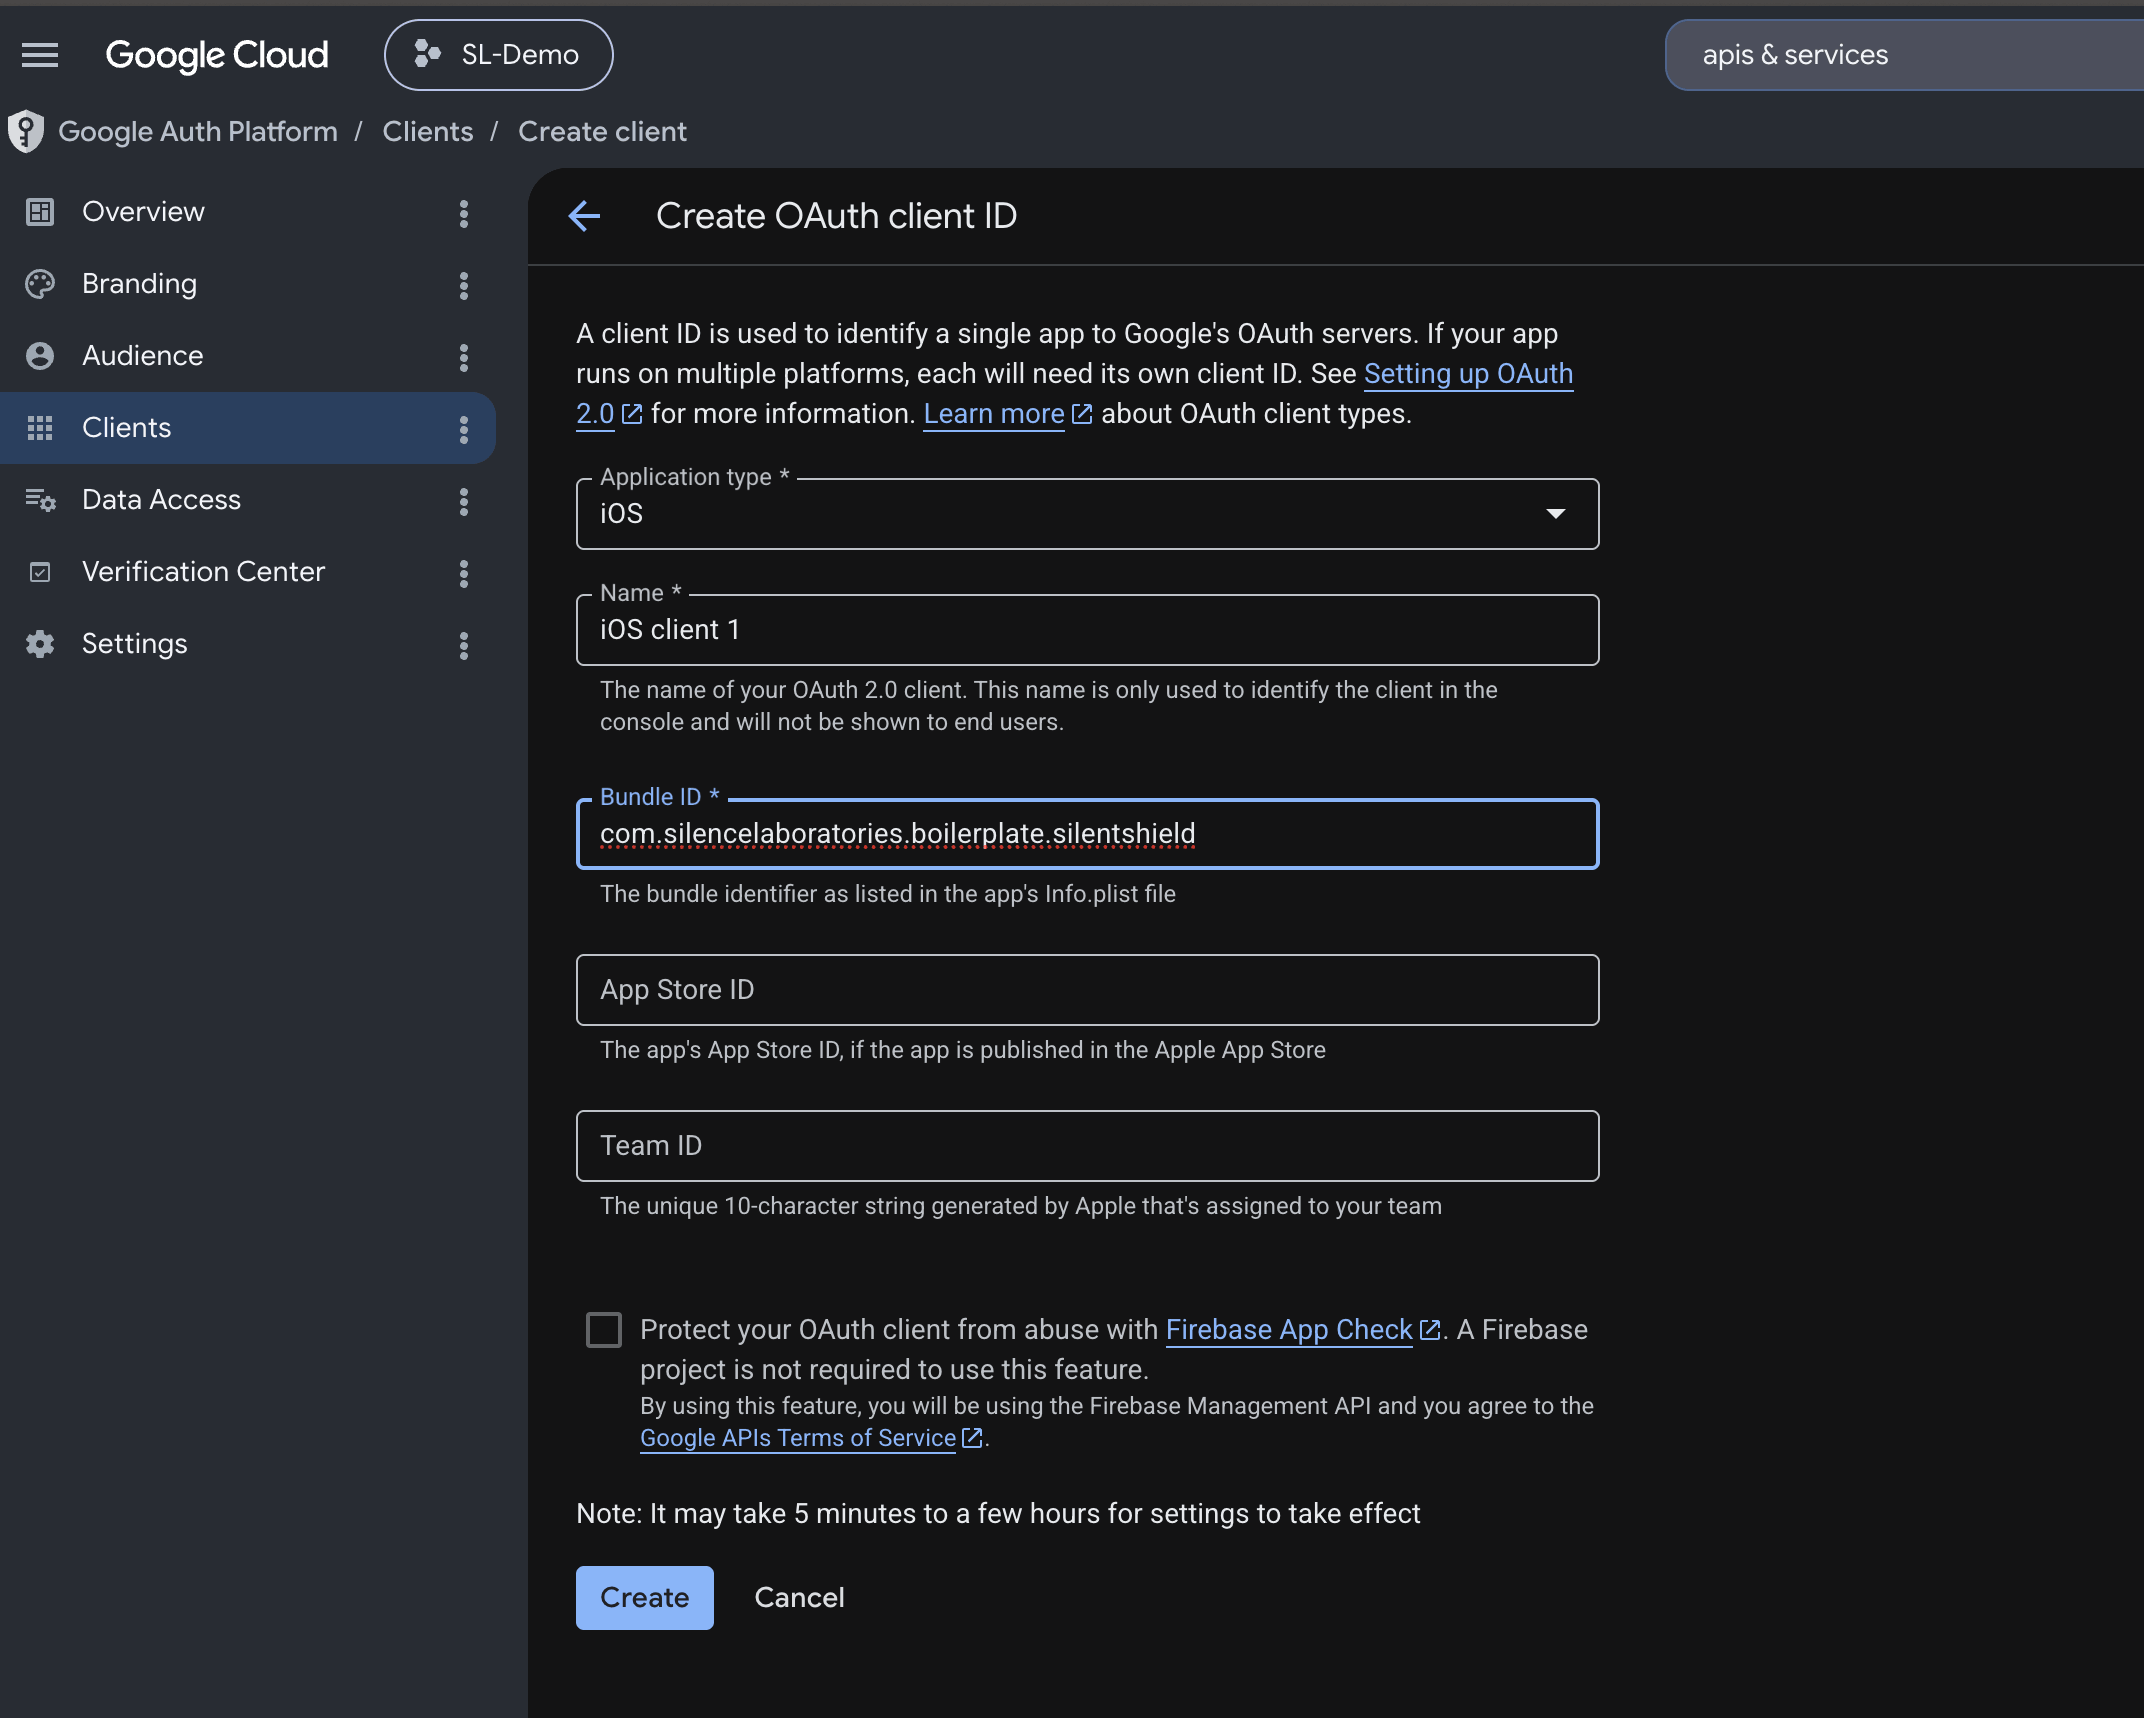Click the Data Access list-settings icon

coord(40,500)
